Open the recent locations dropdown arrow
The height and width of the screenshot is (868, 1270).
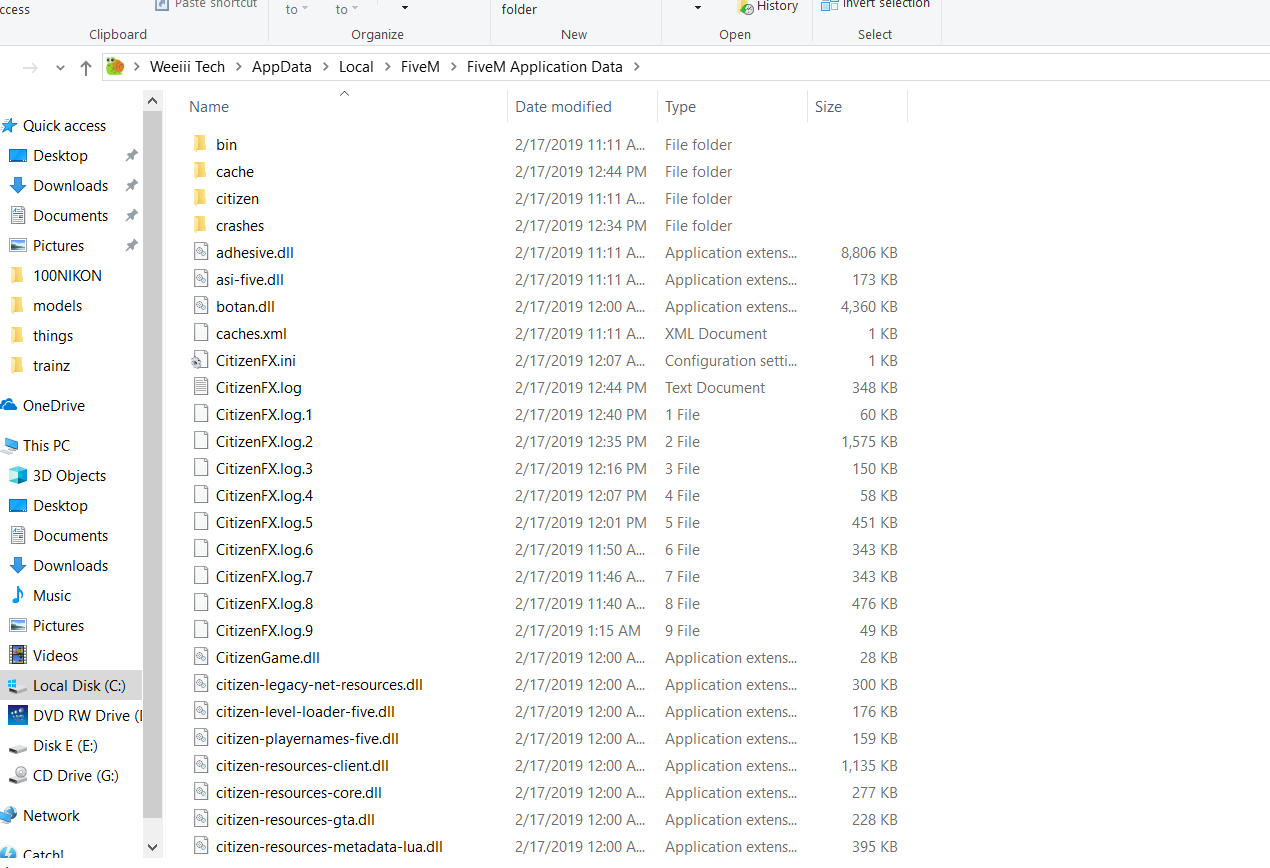[60, 68]
